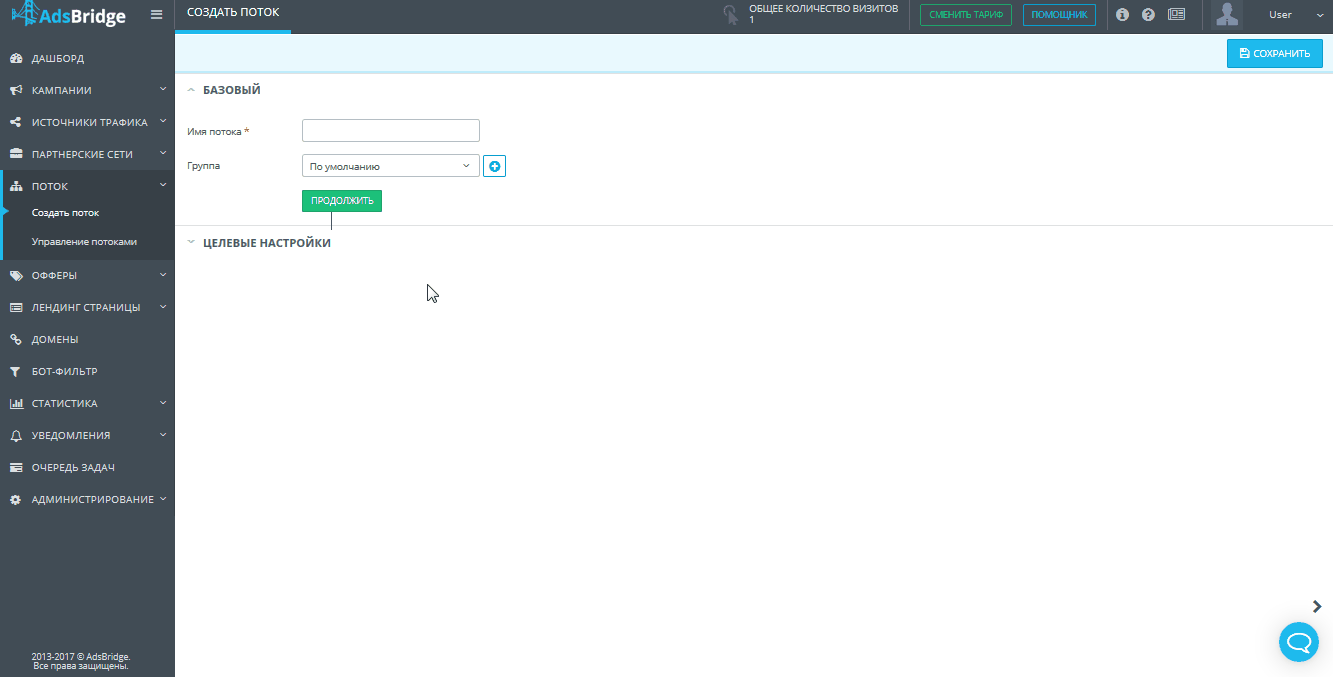Viewport: 1333px width, 677px height.
Task: Expand the Источники трафика menu chevron
Action: pyautogui.click(x=163, y=122)
